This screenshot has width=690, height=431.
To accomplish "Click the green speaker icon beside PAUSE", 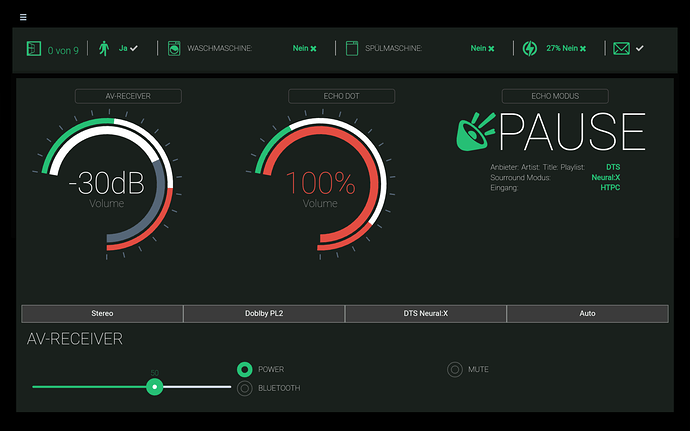I will click(x=475, y=132).
